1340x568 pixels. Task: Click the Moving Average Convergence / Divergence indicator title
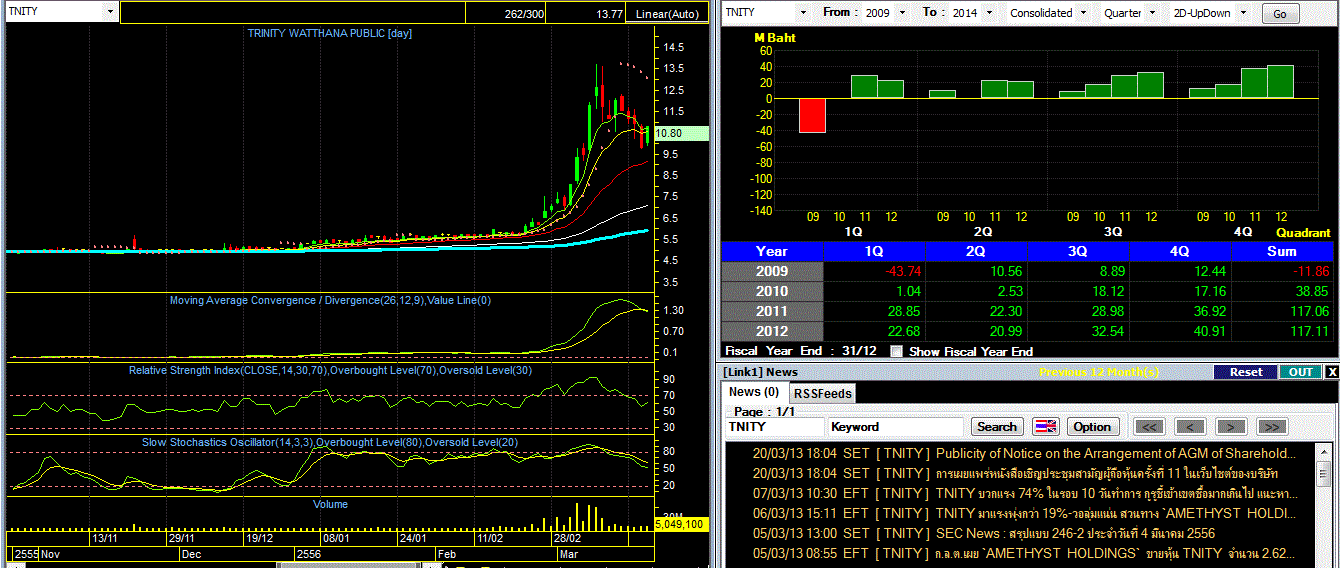point(330,300)
